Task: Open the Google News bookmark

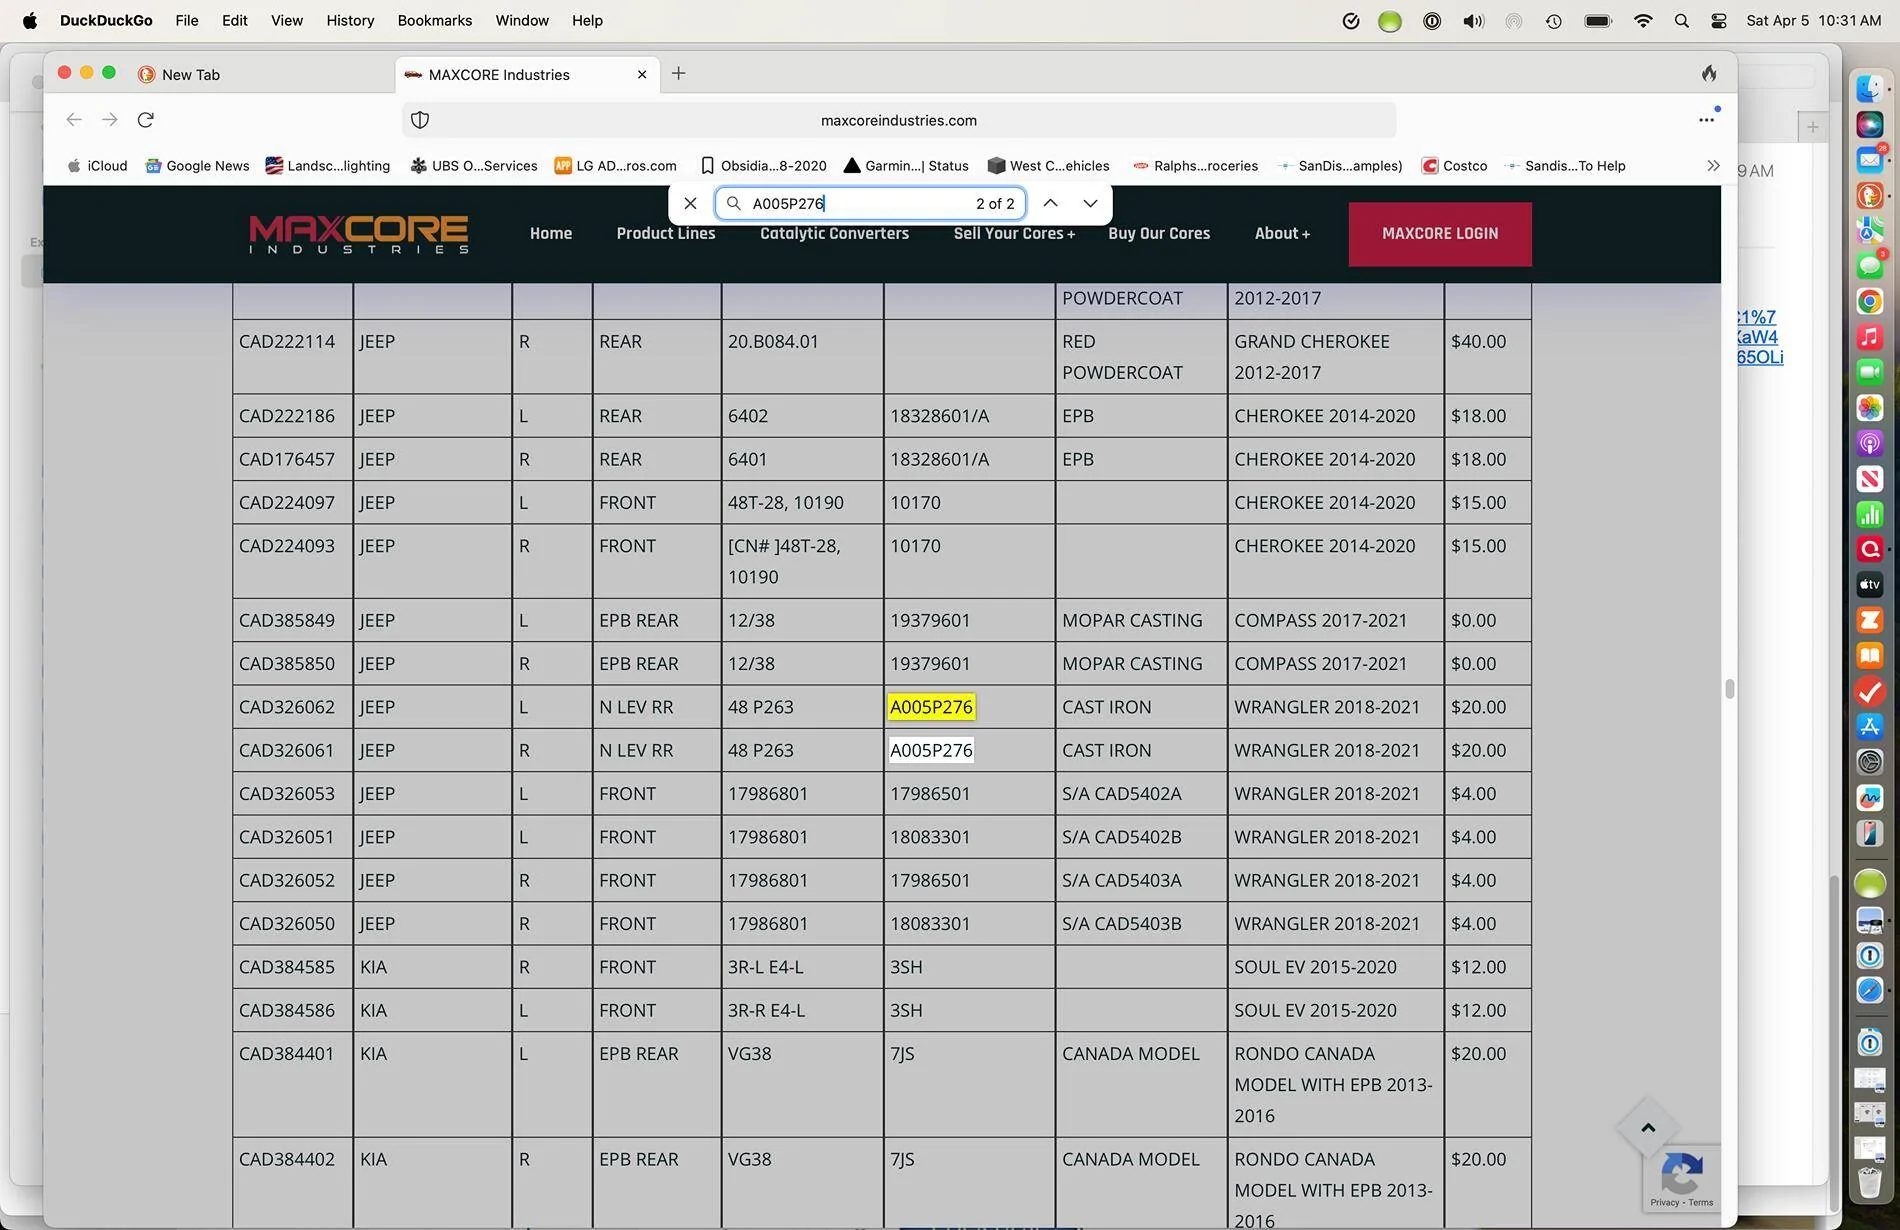Action: pos(197,166)
